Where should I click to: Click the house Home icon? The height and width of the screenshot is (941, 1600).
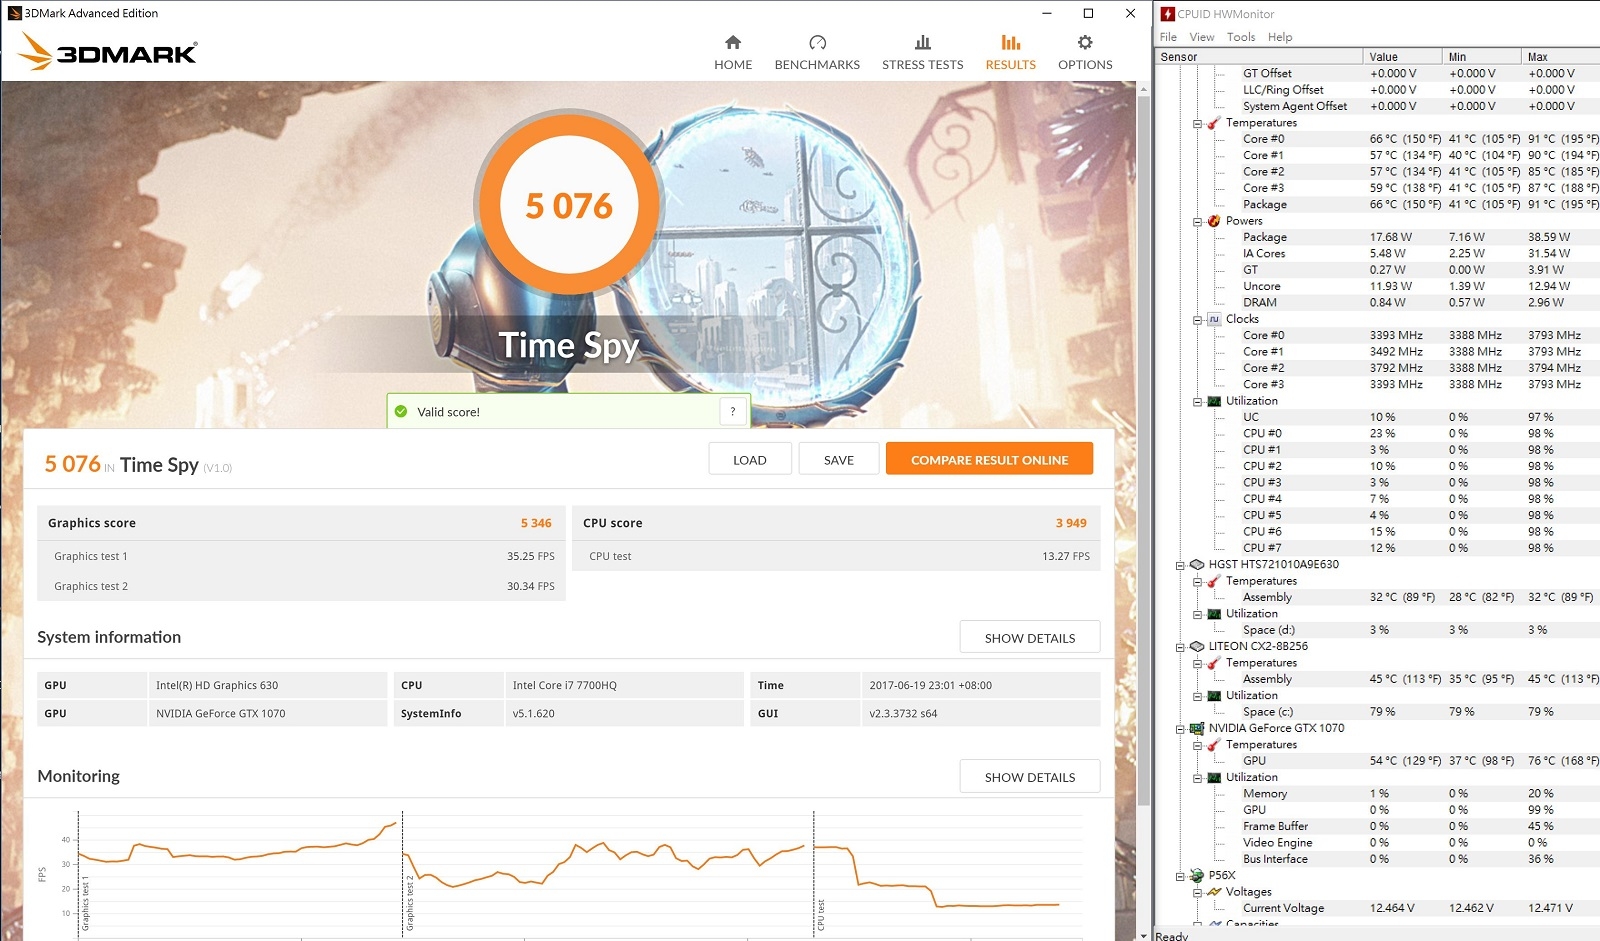(x=733, y=42)
